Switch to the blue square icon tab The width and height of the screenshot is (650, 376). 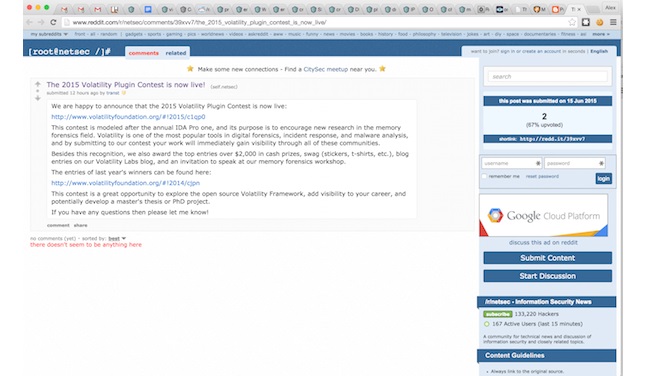click(x=148, y=9)
